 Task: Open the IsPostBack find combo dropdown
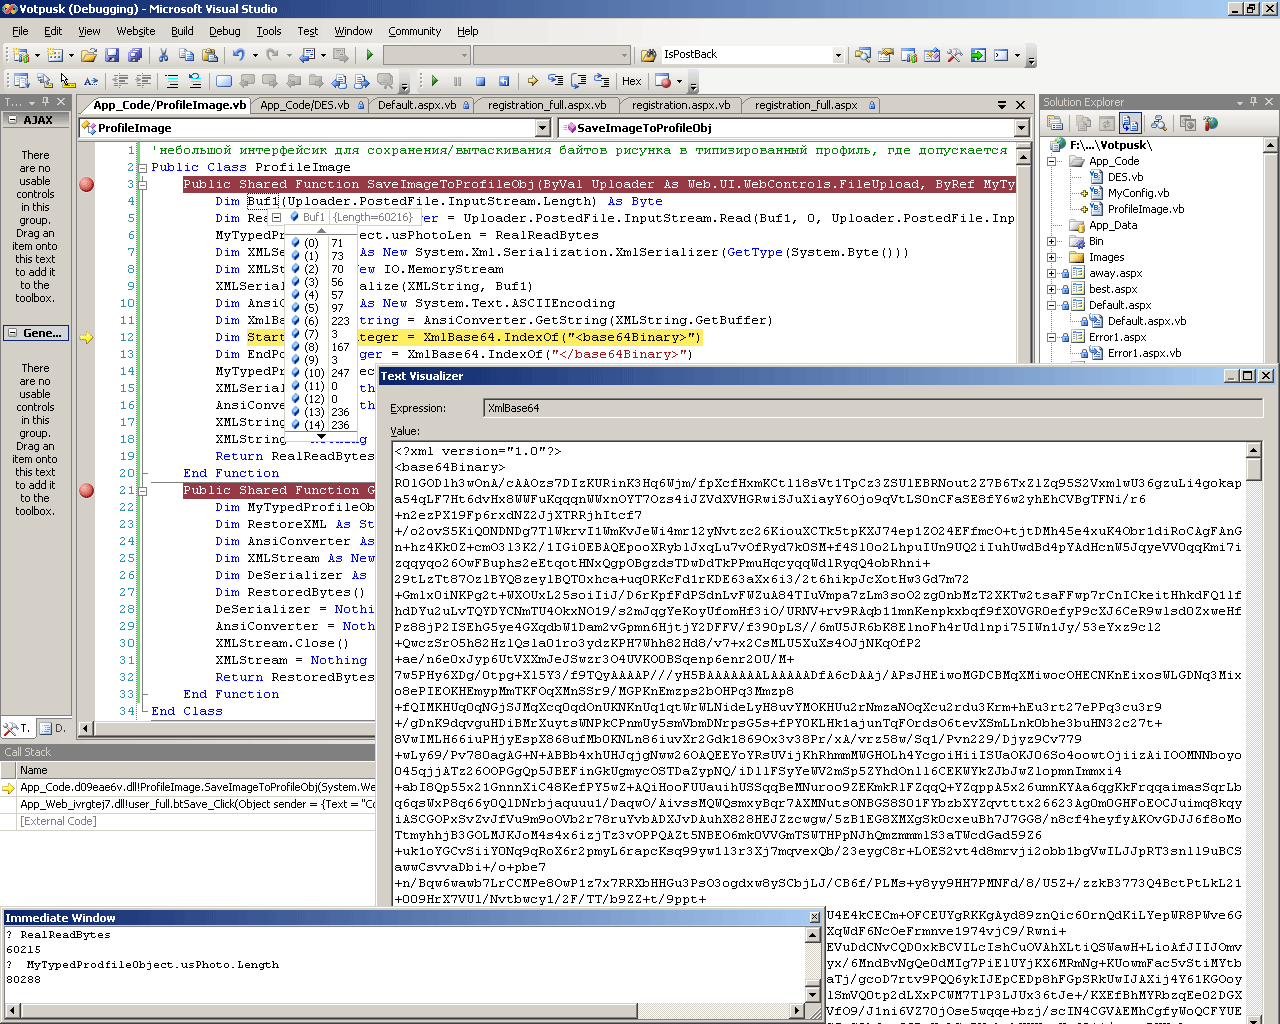(x=838, y=55)
